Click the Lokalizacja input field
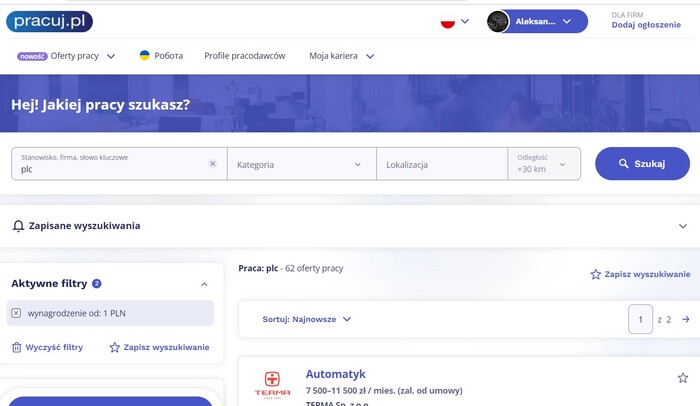700x406 pixels. click(x=442, y=164)
